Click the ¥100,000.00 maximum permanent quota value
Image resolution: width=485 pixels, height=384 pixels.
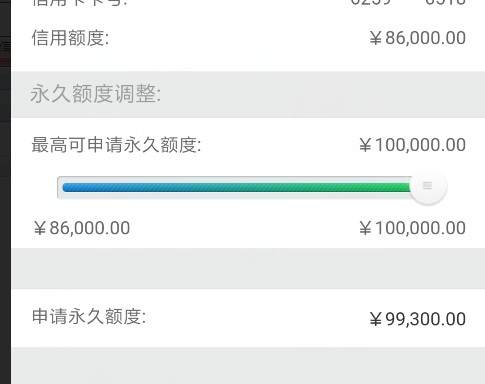412,145
